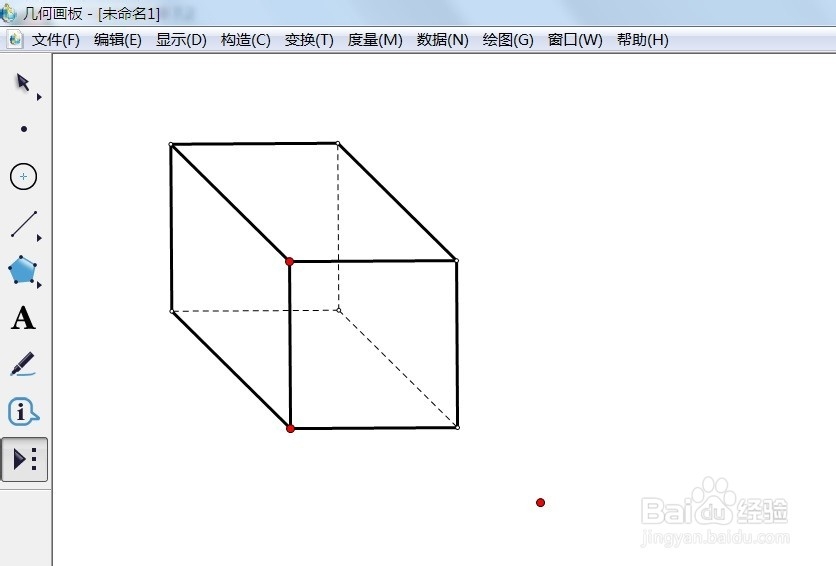Pick the Segment straightedge tool
The width and height of the screenshot is (836, 566).
point(24,224)
